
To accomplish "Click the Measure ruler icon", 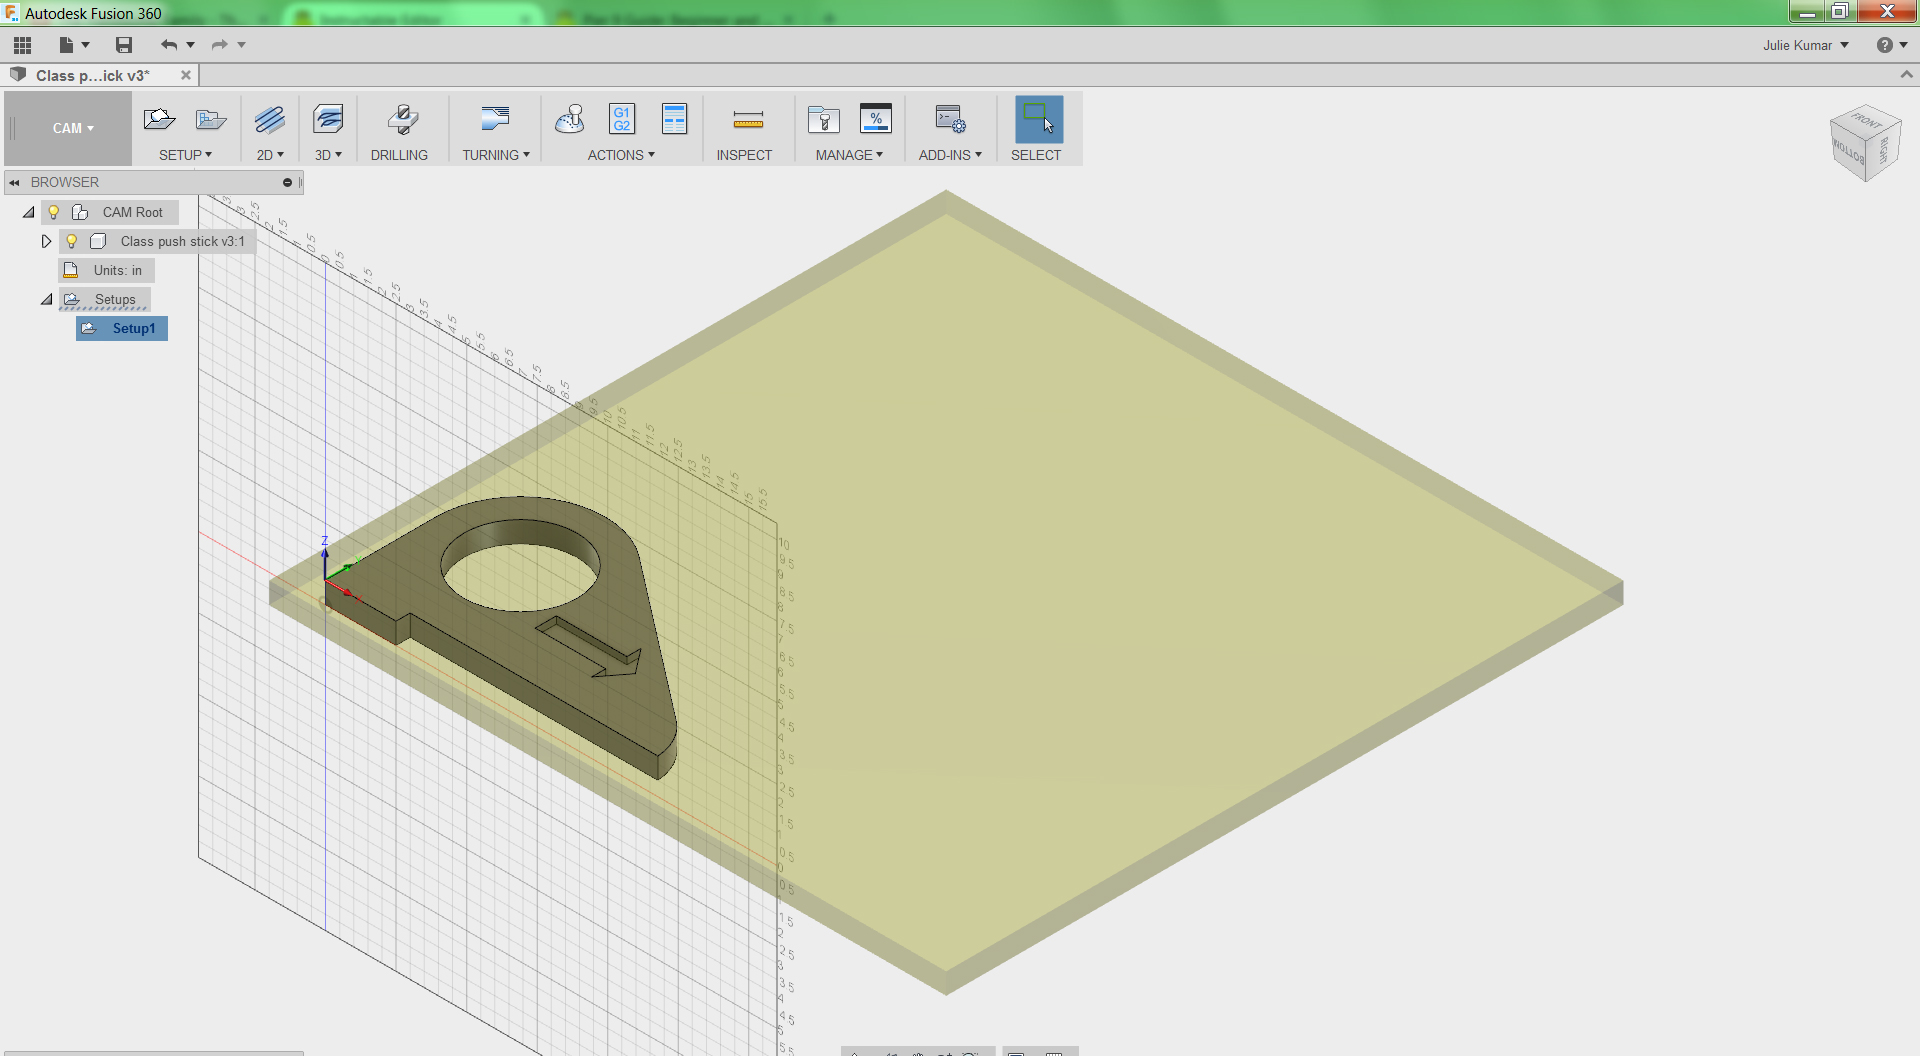I will 748,121.
